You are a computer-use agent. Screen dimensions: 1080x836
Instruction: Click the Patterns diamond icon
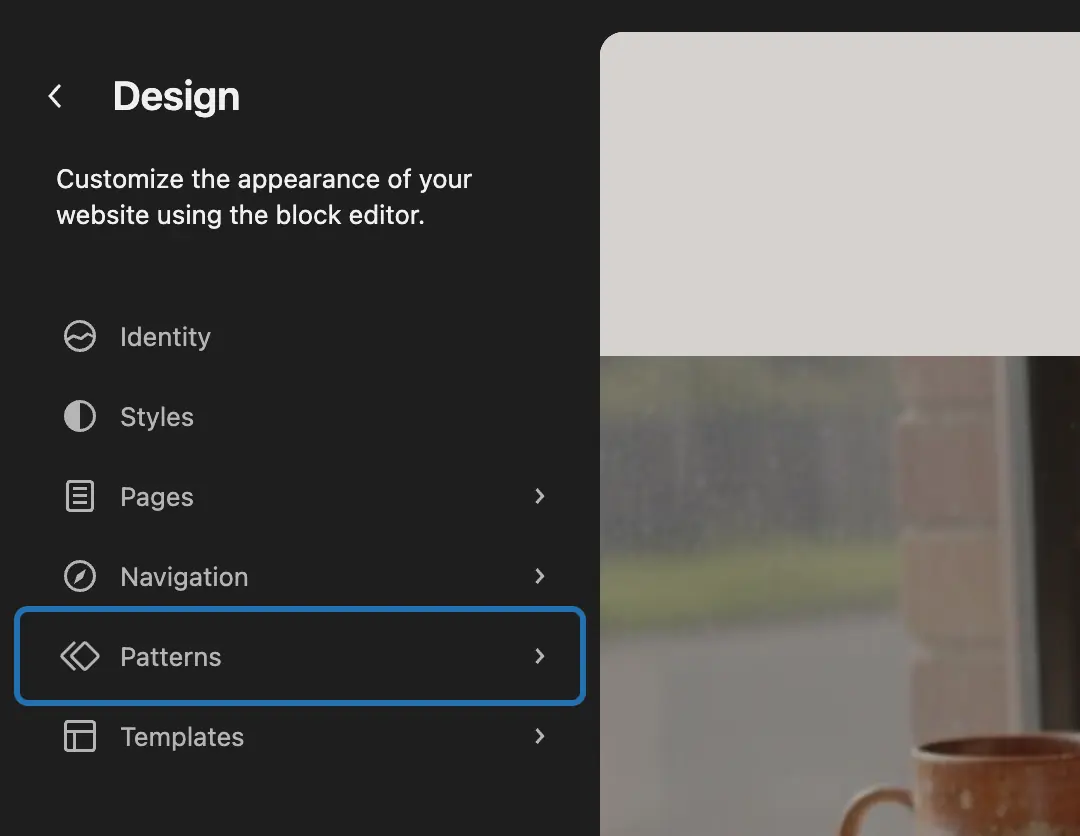click(80, 656)
